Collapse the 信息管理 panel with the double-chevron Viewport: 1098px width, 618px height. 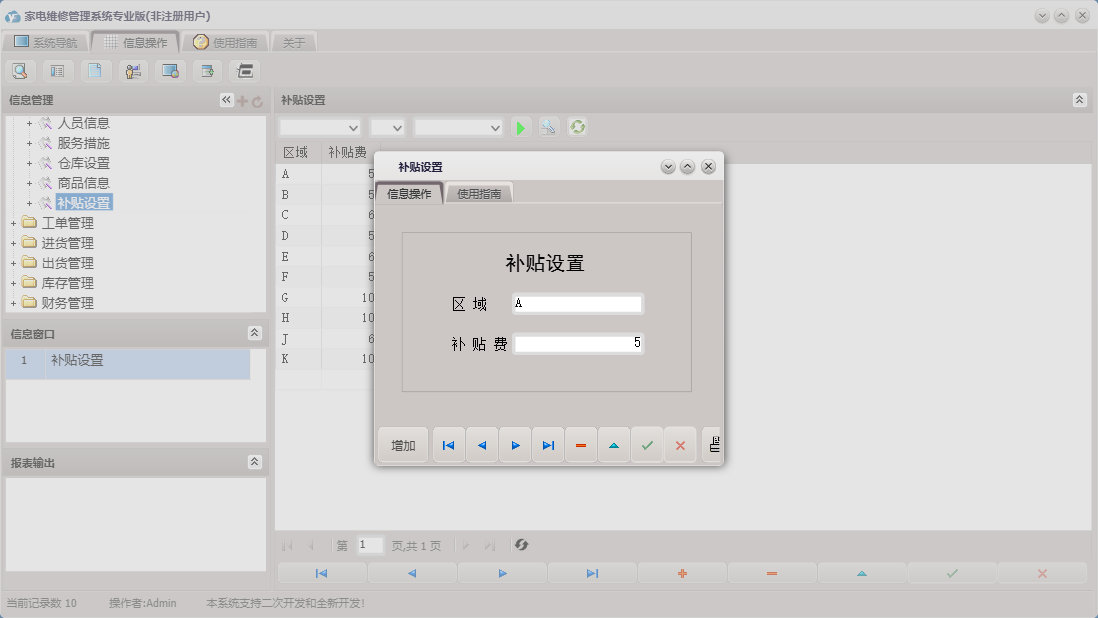225,99
